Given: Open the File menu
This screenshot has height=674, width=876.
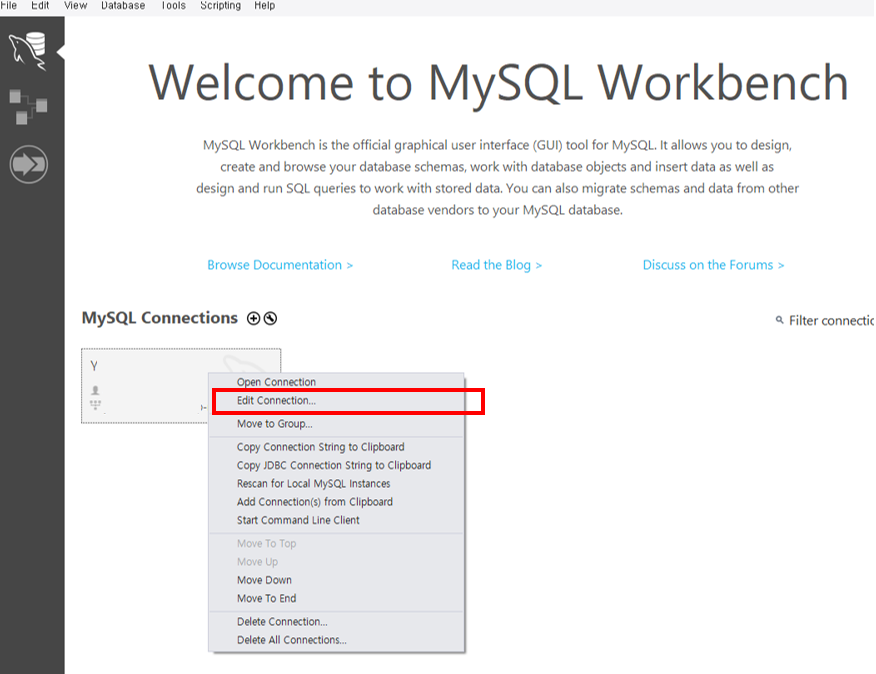Looking at the screenshot, I should click(x=8, y=6).
